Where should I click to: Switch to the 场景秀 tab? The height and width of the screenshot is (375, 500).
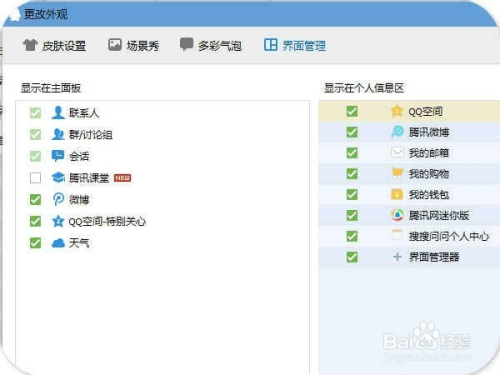[134, 45]
